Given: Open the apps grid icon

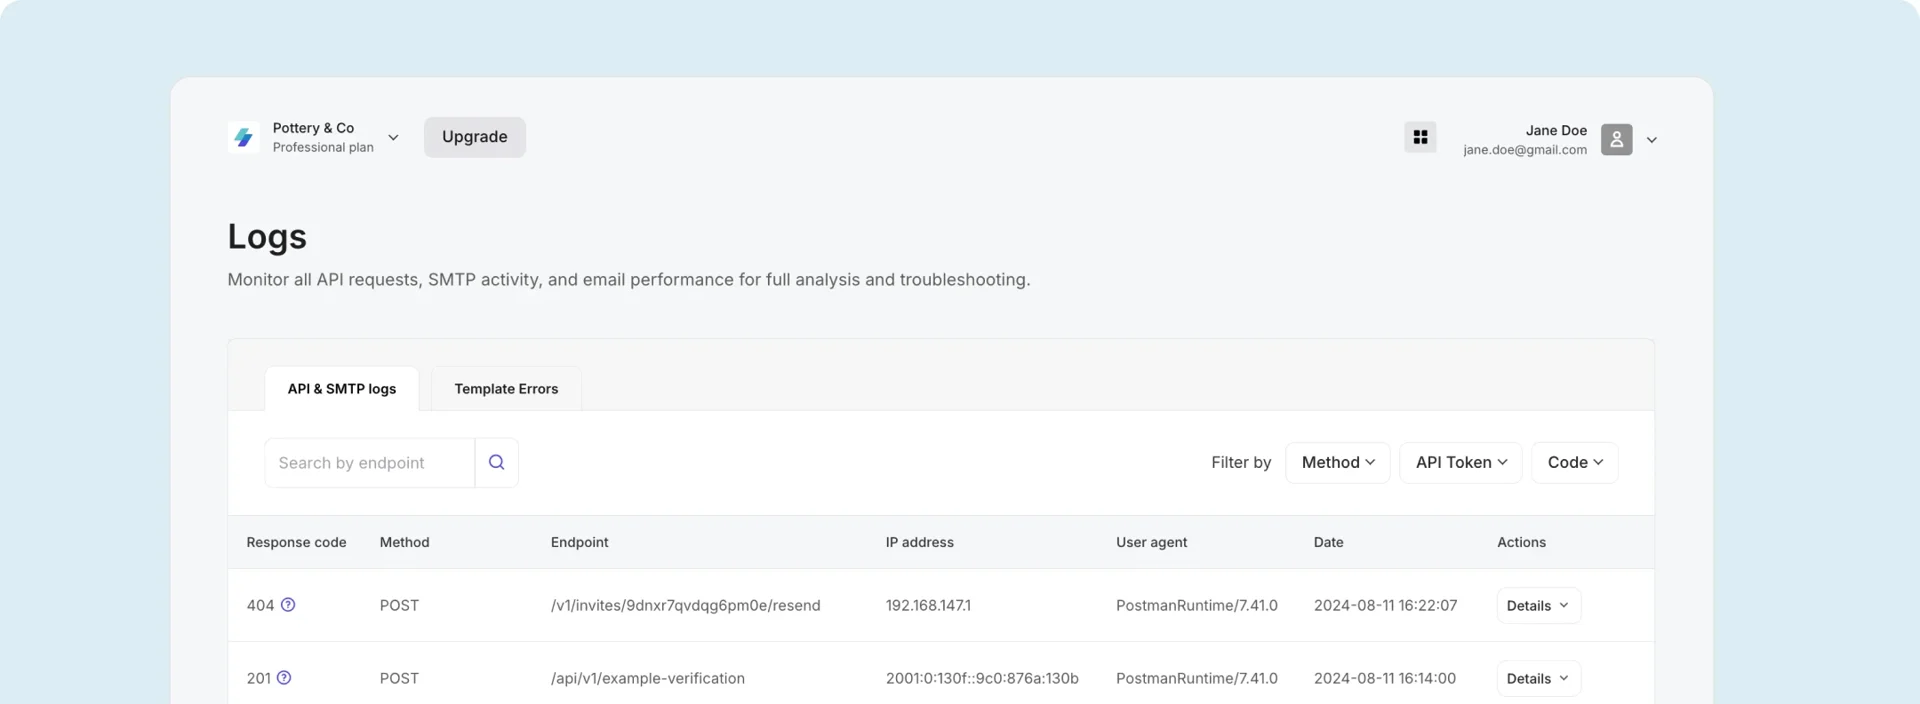Looking at the screenshot, I should pos(1420,137).
